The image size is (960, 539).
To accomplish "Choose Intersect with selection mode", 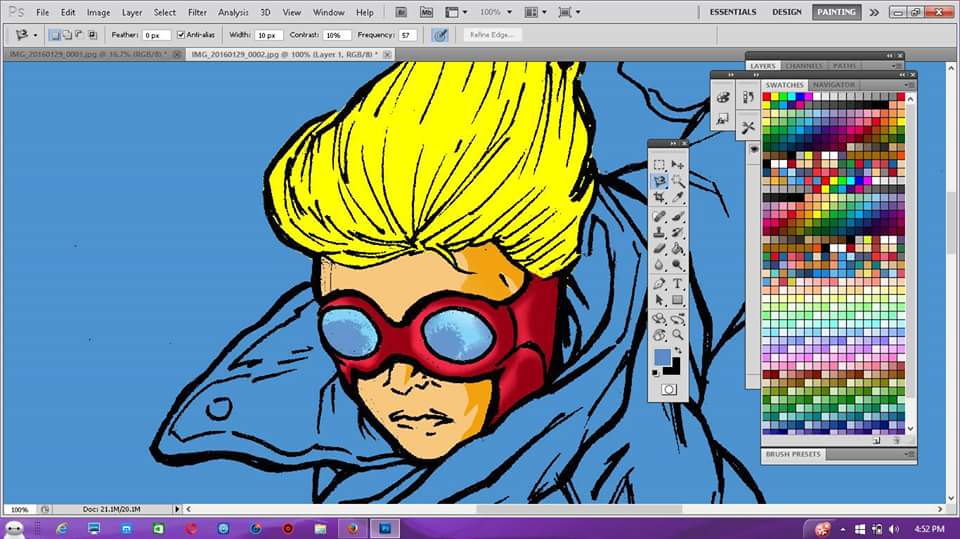I will 92,35.
